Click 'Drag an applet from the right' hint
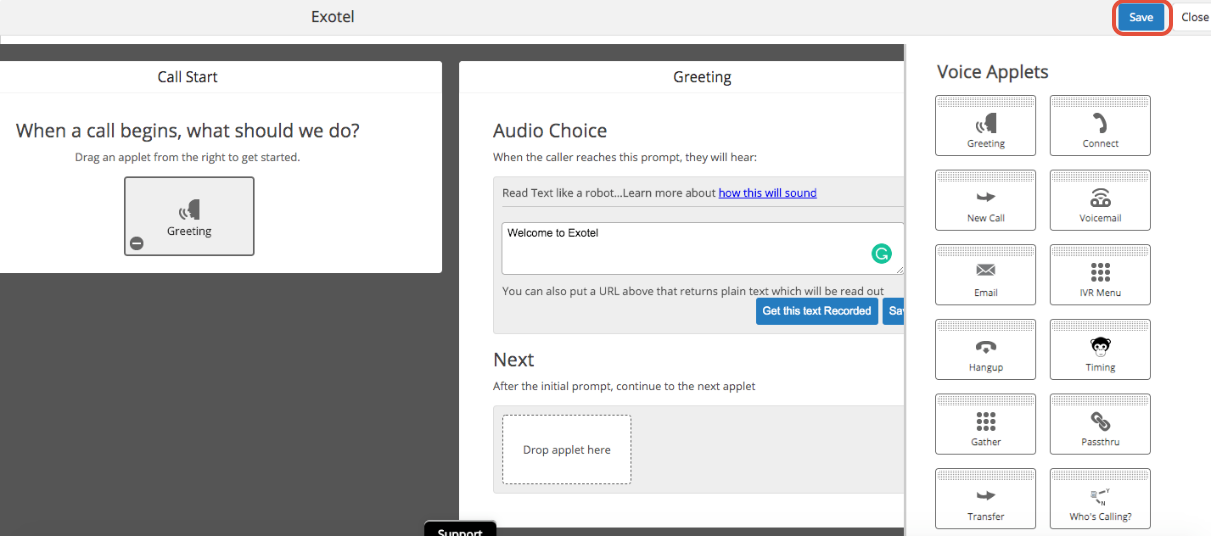The width and height of the screenshot is (1211, 536). pyautogui.click(x=187, y=158)
